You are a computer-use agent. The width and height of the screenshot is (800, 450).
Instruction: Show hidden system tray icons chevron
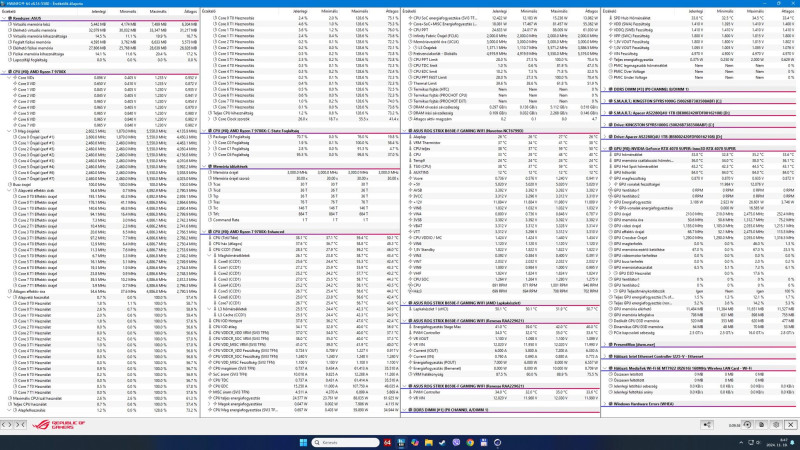741,443
